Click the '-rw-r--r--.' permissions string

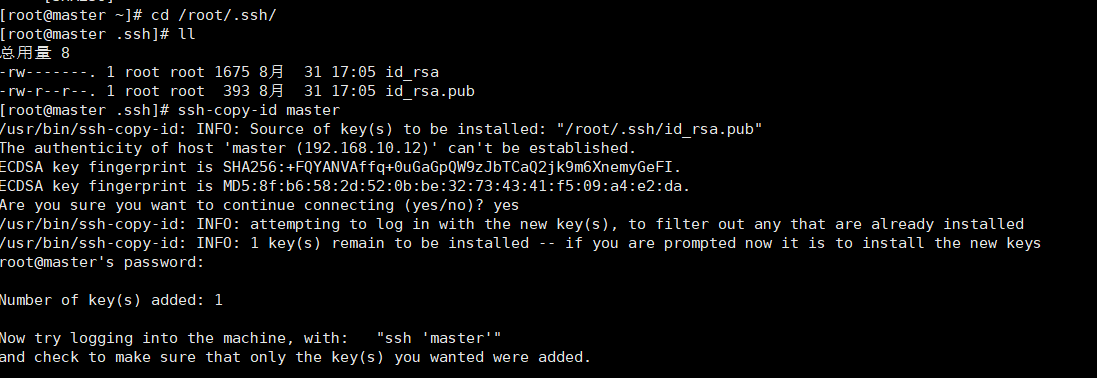tap(48, 91)
